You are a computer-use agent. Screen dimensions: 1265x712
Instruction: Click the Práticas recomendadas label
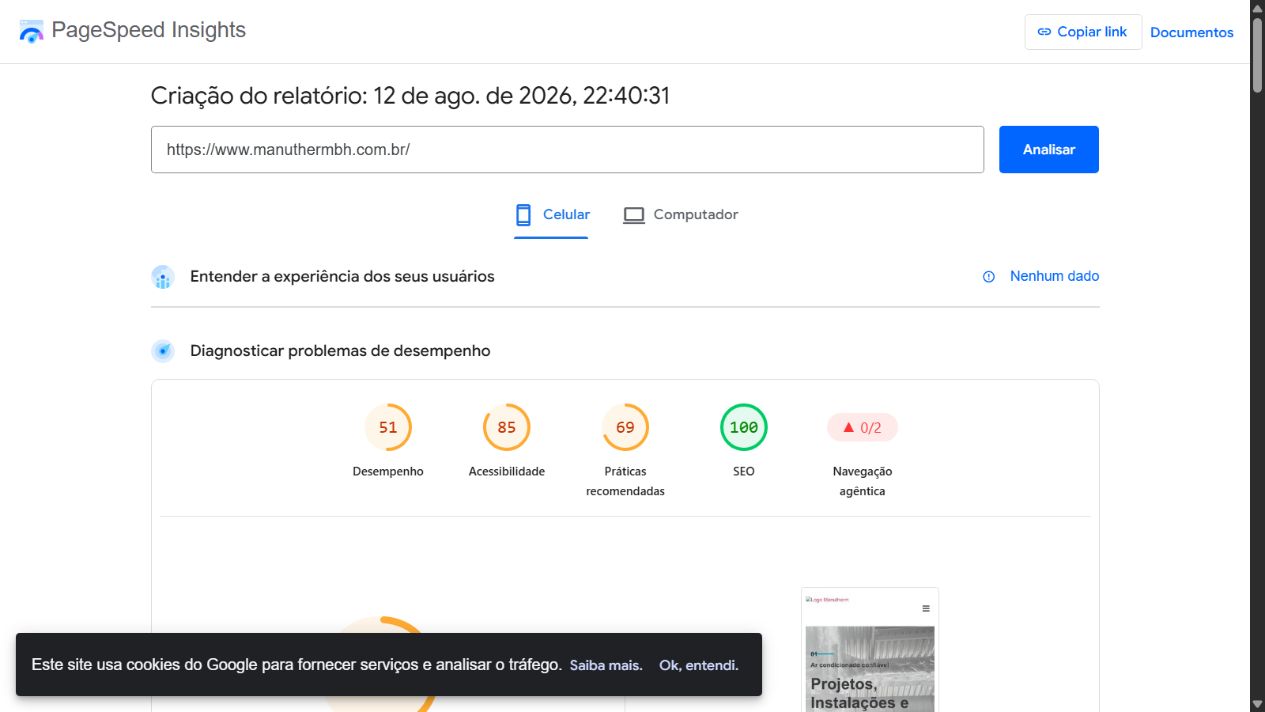point(625,481)
